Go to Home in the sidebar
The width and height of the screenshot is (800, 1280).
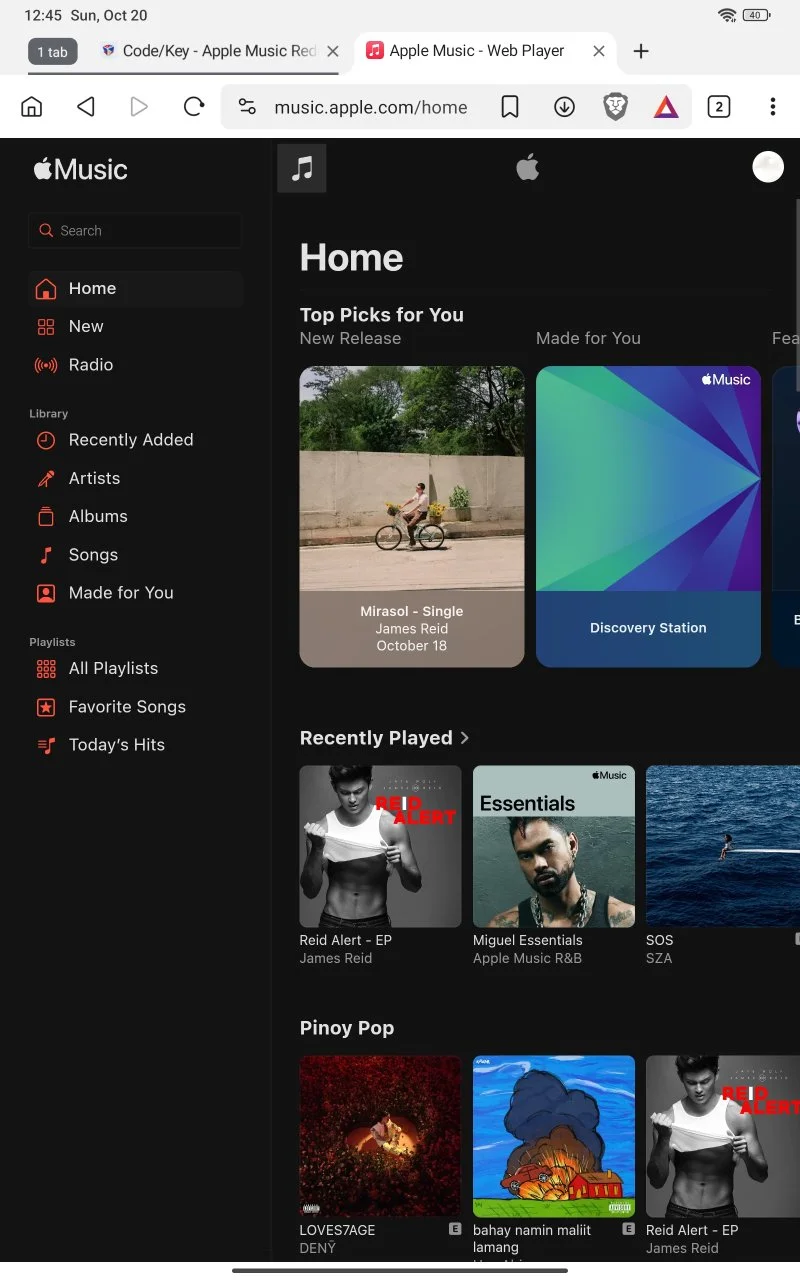pyautogui.click(x=135, y=289)
